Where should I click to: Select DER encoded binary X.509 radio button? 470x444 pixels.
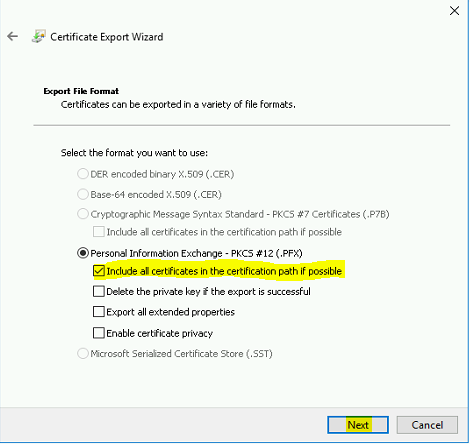point(83,174)
